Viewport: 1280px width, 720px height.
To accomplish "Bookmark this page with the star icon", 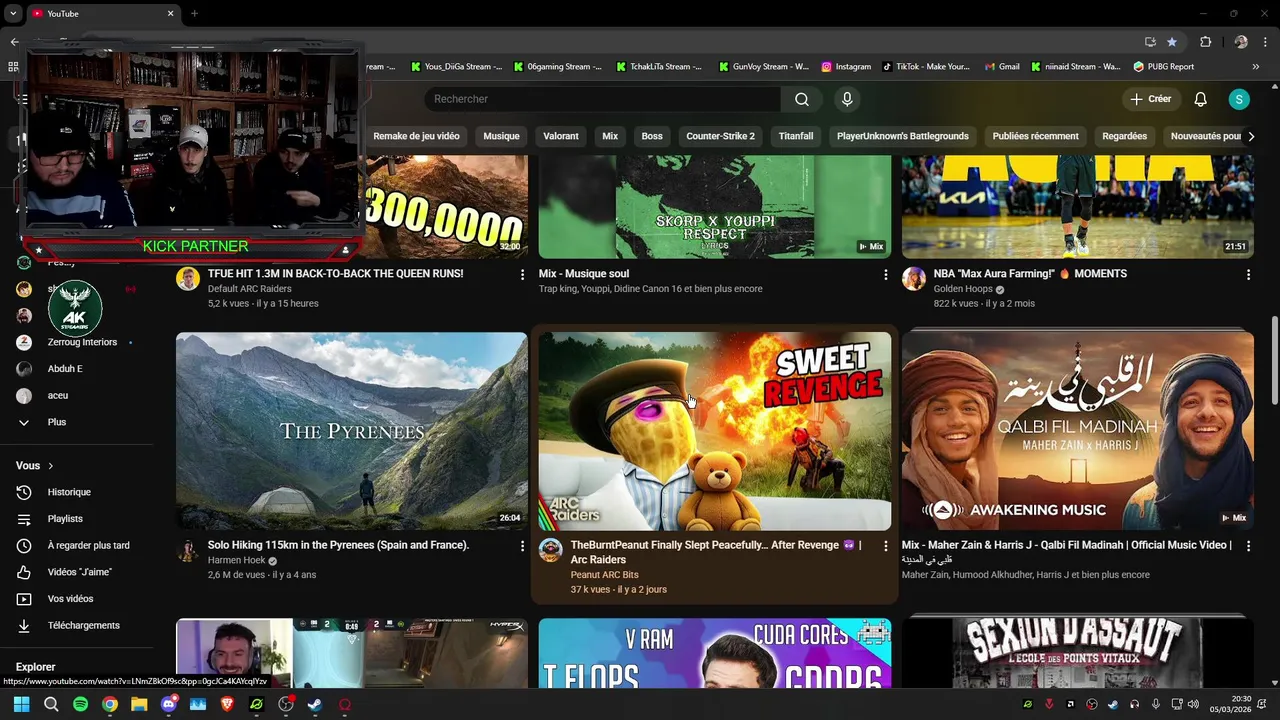I will point(1171,42).
